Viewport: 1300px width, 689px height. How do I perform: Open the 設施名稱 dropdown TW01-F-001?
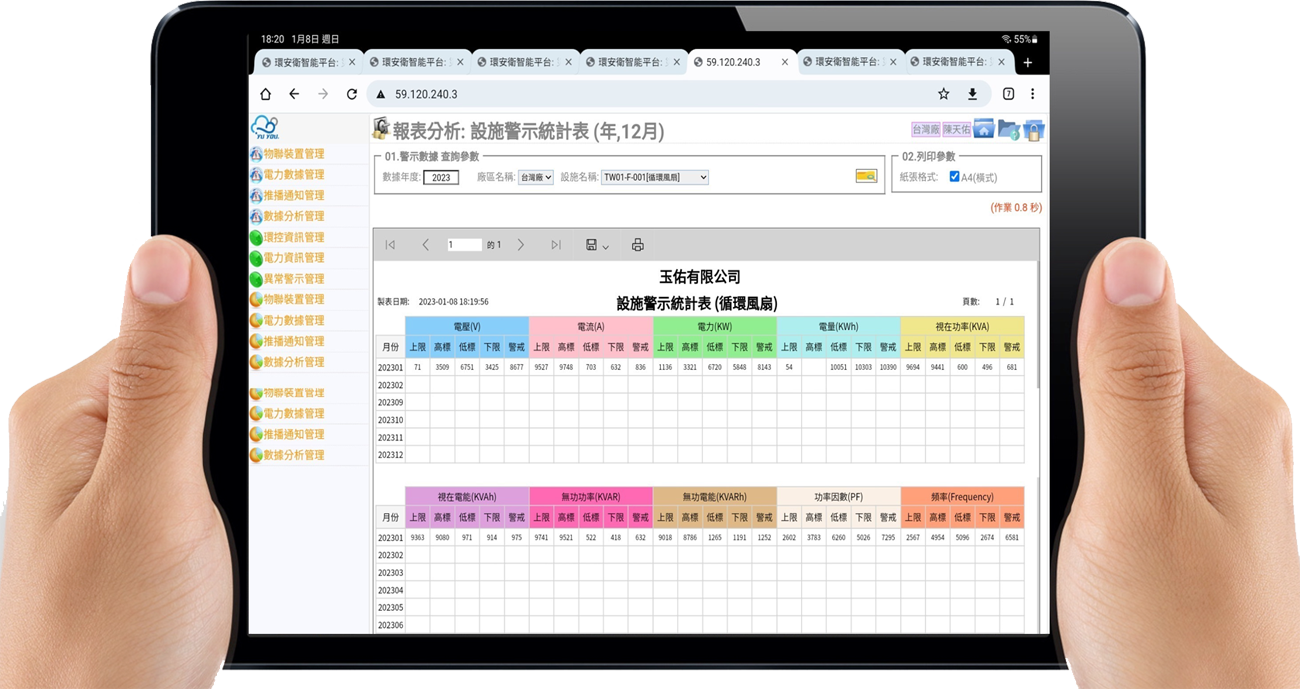click(x=655, y=177)
